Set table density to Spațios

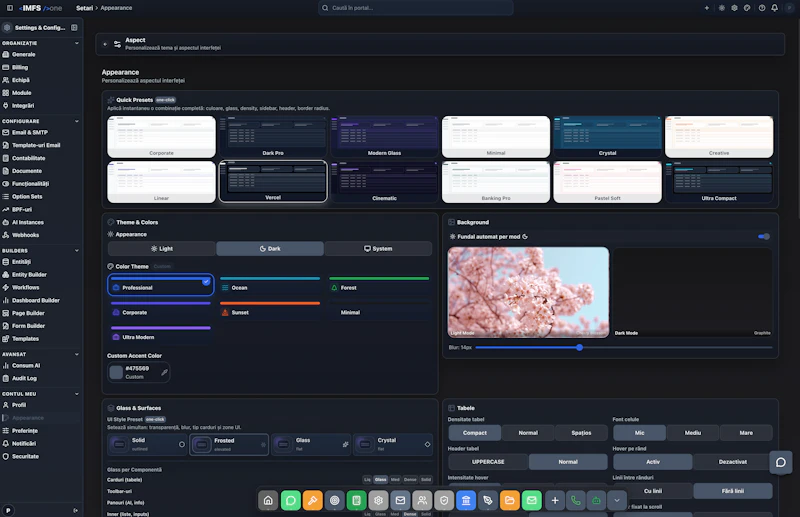coord(581,433)
